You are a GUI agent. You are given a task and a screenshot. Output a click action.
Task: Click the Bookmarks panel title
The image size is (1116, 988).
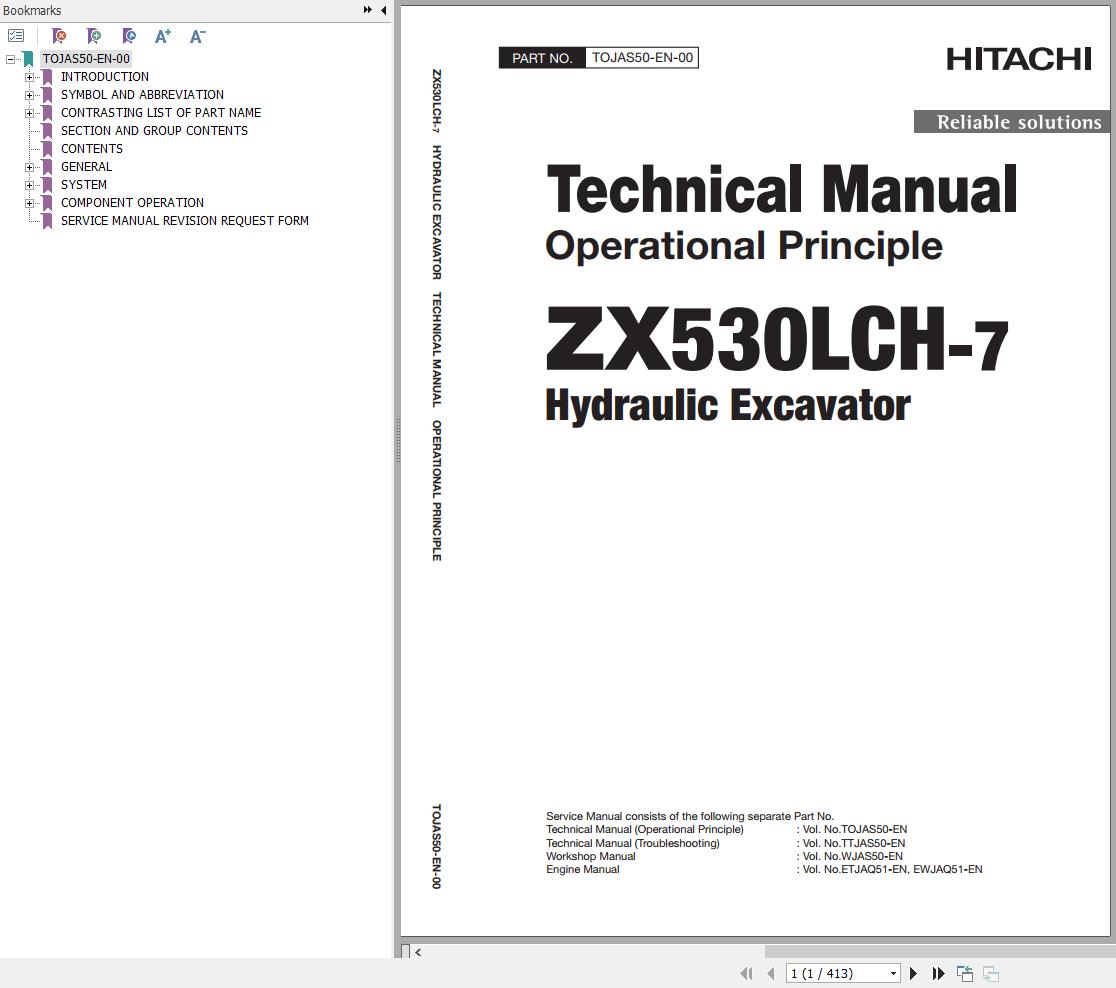(x=32, y=11)
